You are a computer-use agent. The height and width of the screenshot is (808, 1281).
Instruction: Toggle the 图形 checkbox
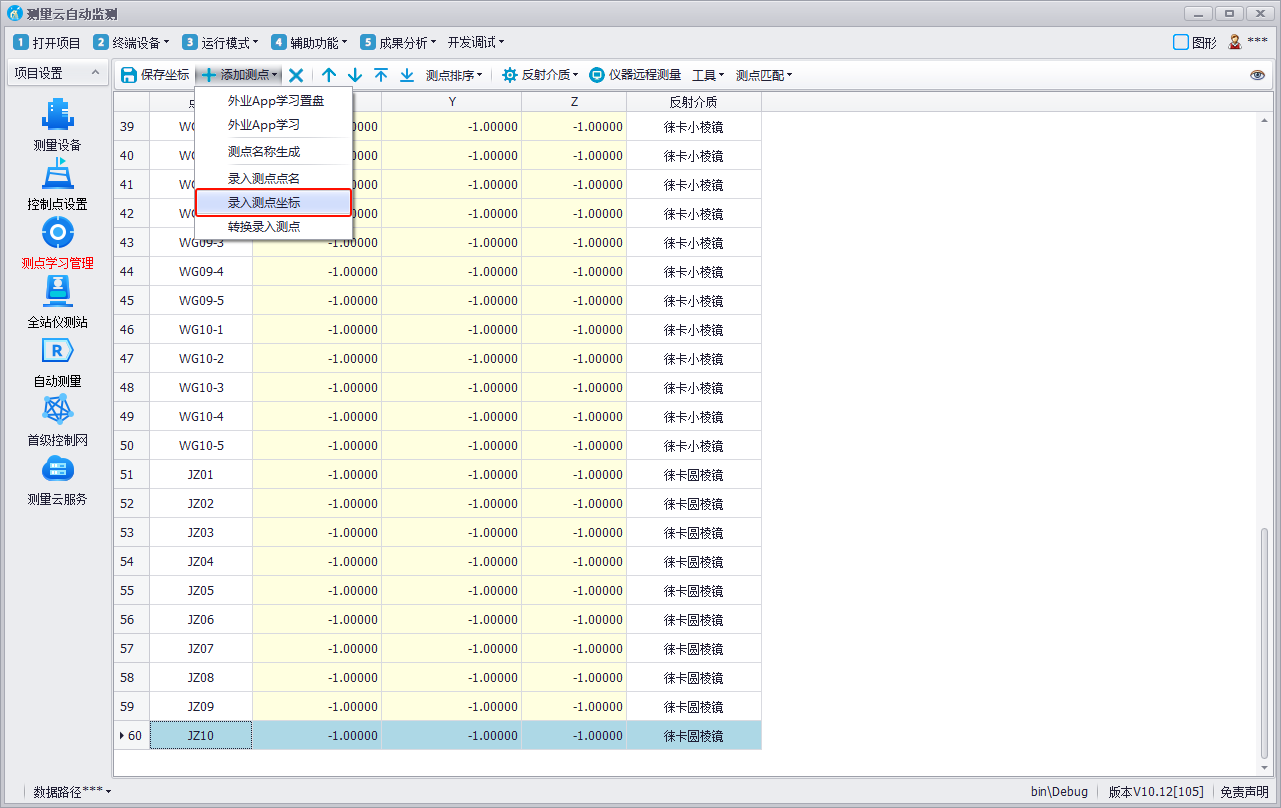(1181, 42)
